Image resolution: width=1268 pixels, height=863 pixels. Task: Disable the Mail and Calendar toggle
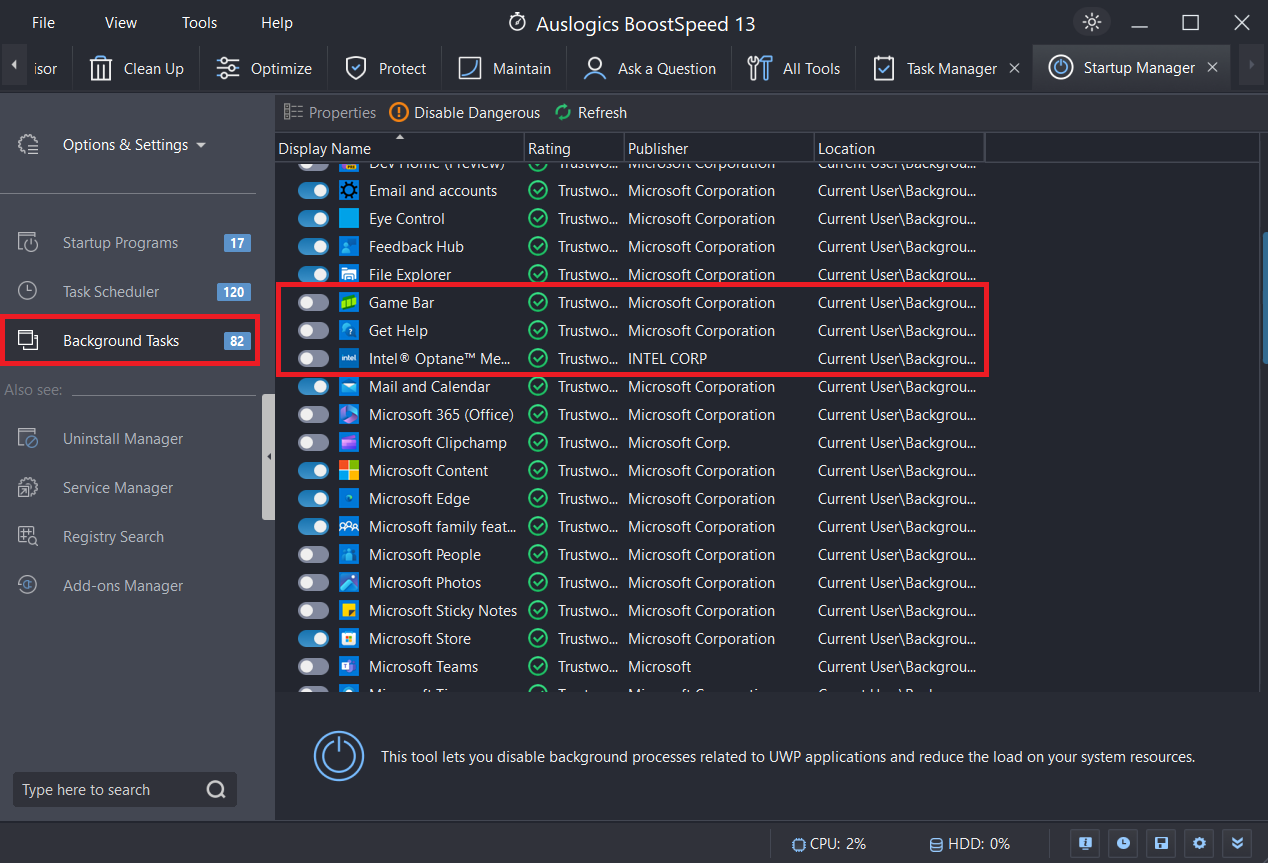pos(314,387)
